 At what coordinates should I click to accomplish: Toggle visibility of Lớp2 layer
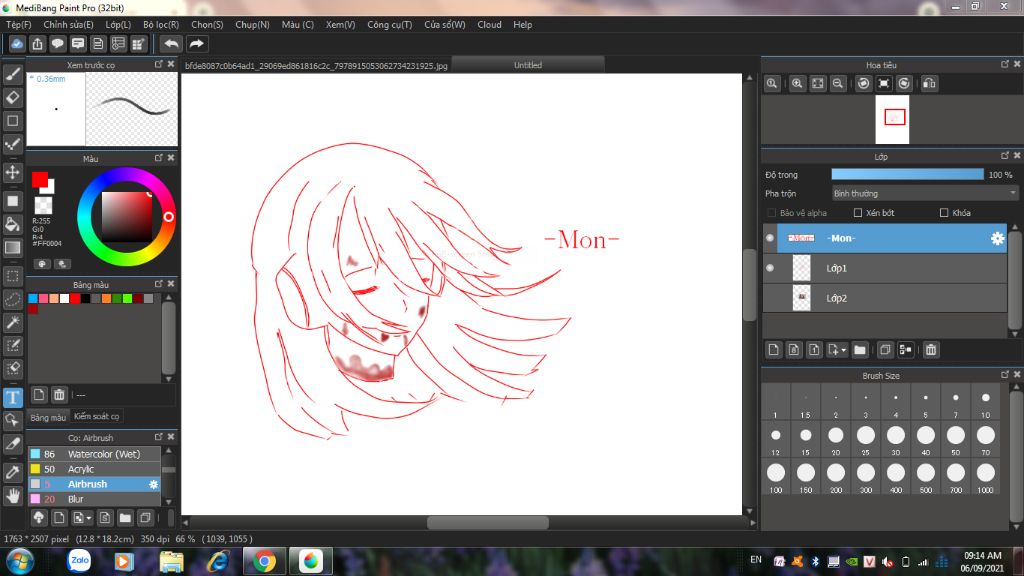click(770, 298)
